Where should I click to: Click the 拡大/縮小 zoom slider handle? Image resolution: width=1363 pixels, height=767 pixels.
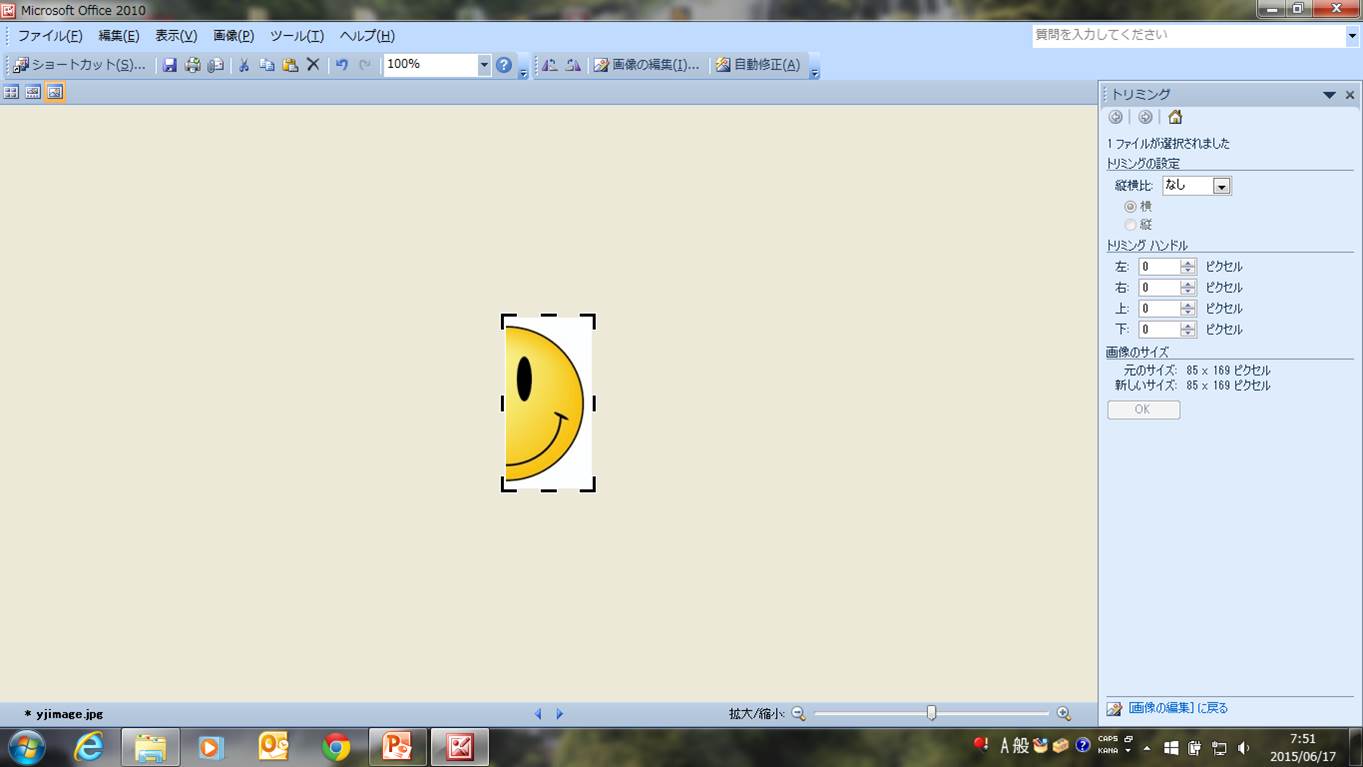pyautogui.click(x=931, y=713)
